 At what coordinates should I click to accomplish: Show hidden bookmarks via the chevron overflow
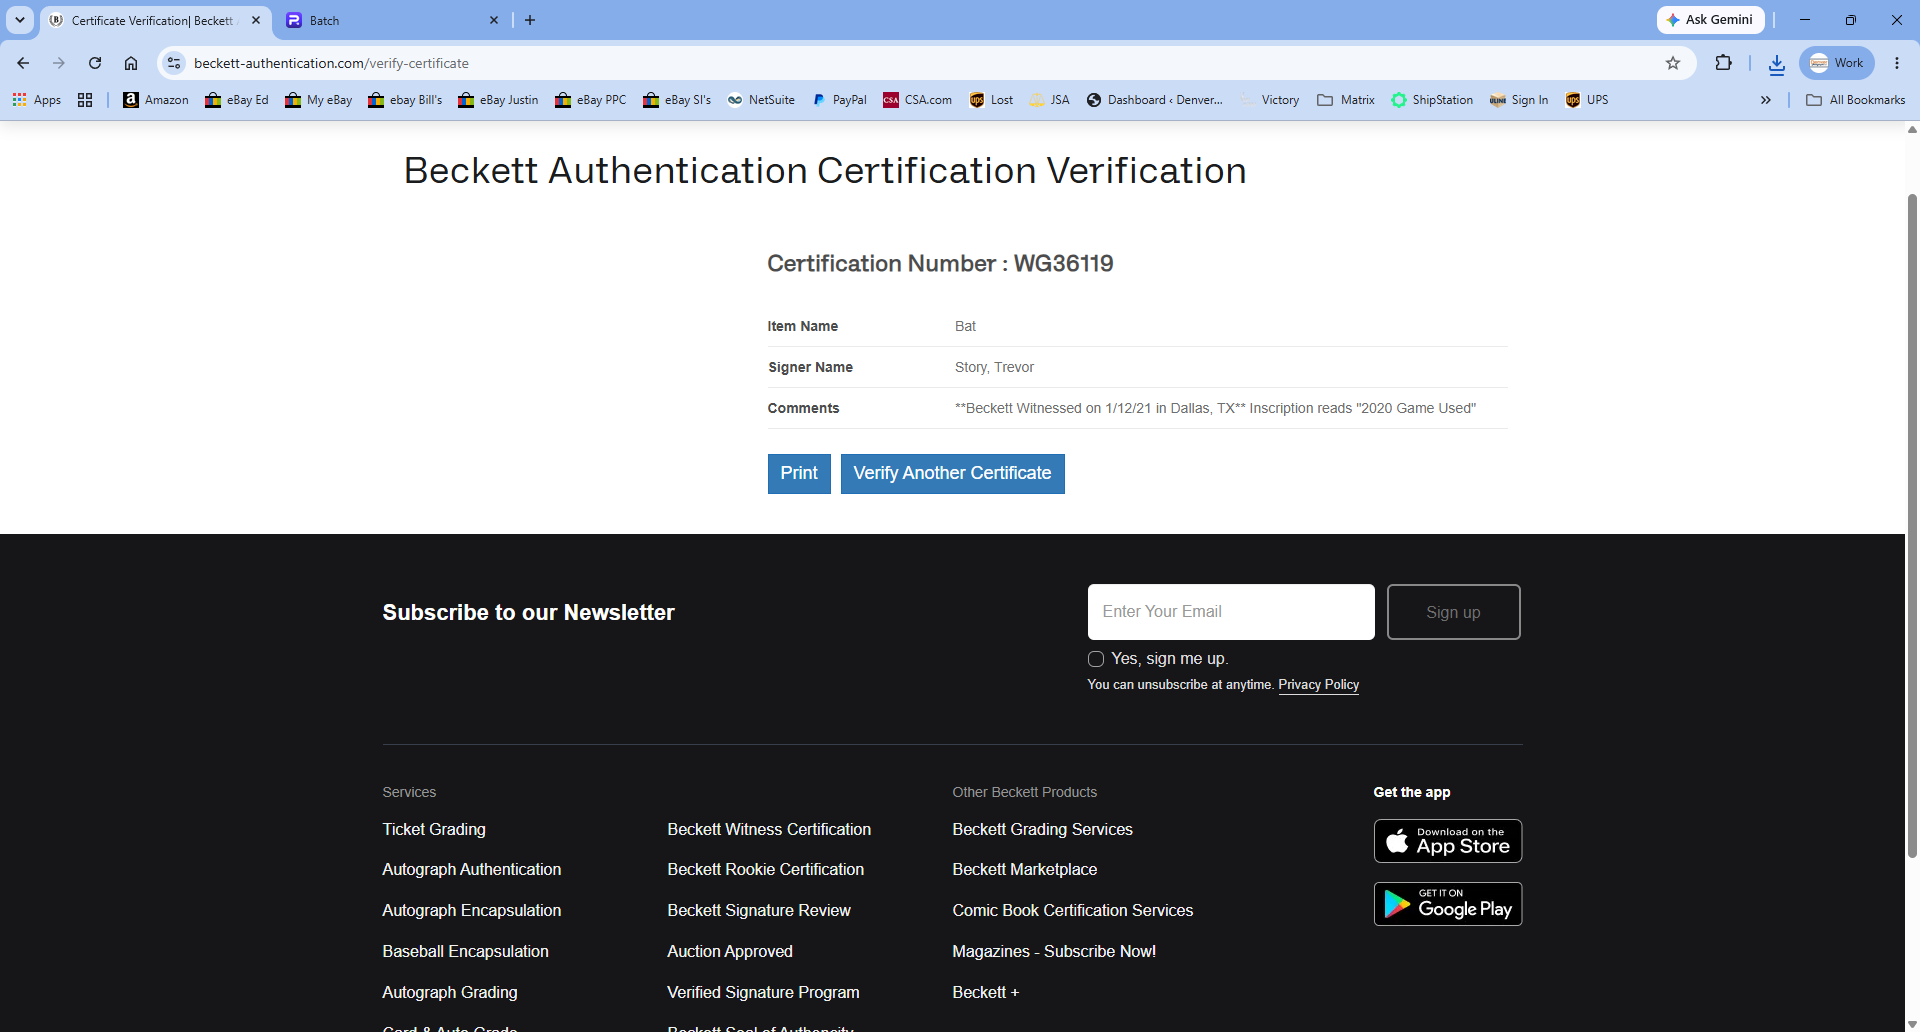[x=1766, y=100]
